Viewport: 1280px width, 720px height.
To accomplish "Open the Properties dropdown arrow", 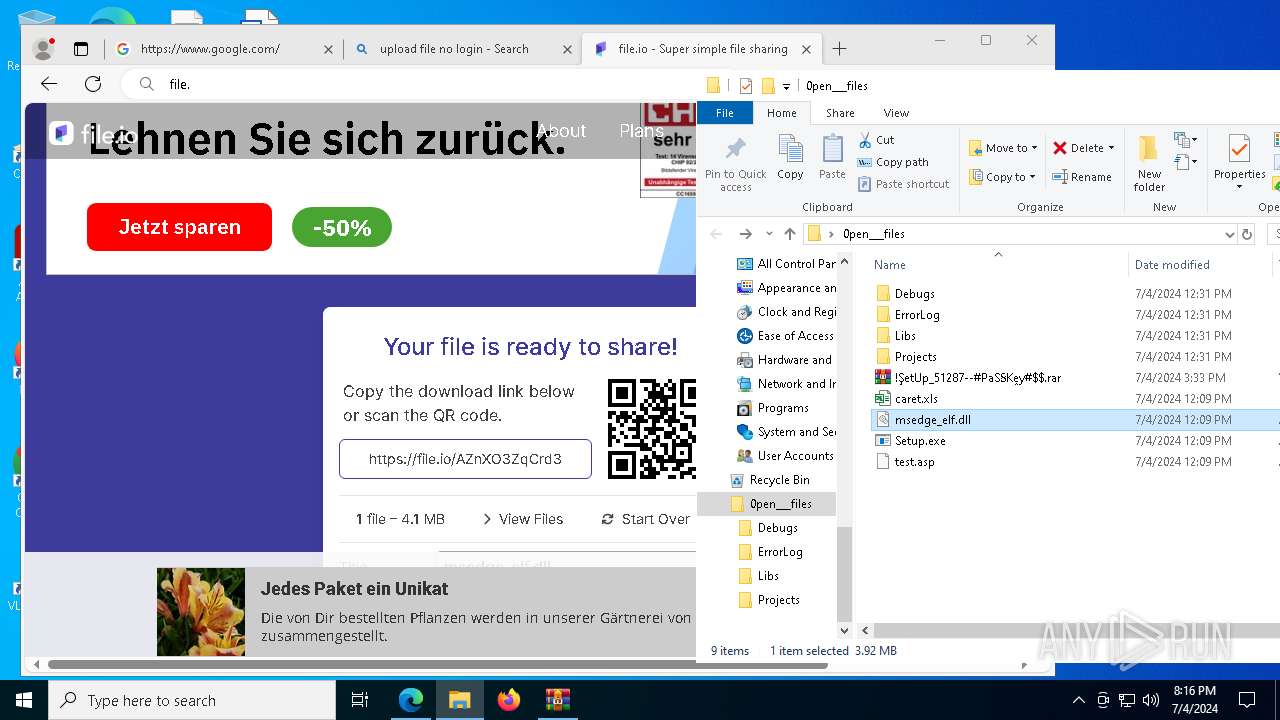I will tap(1239, 186).
